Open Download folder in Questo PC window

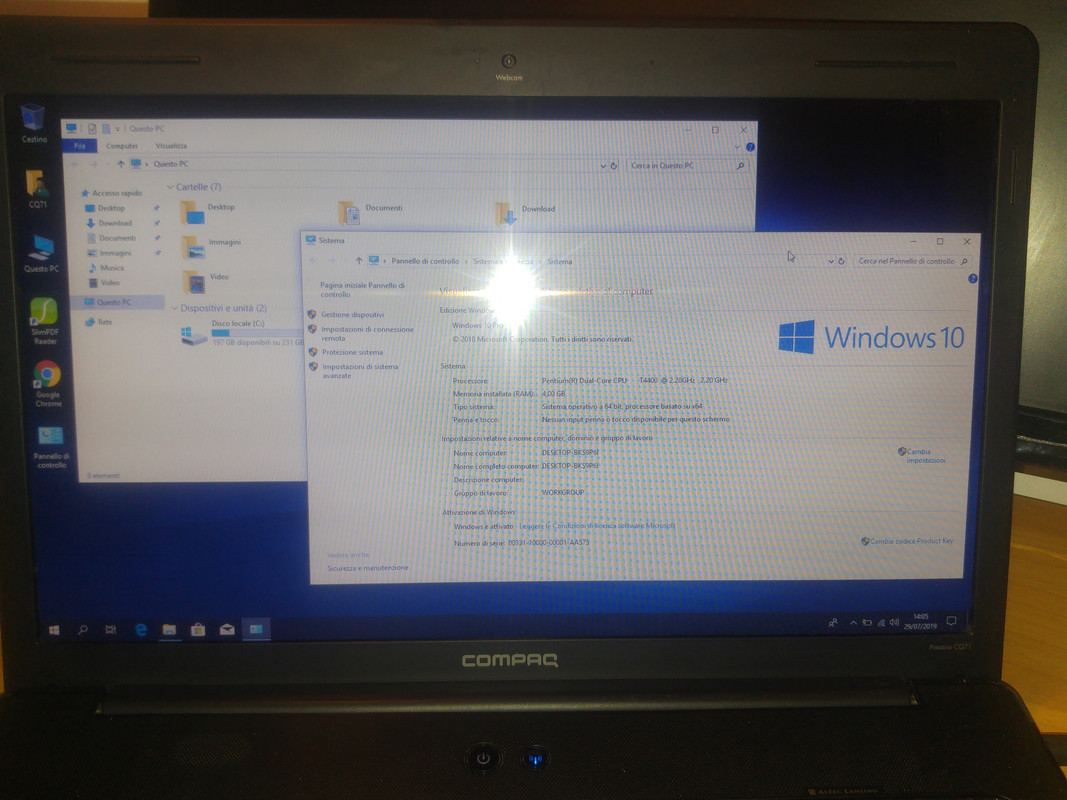coord(525,213)
